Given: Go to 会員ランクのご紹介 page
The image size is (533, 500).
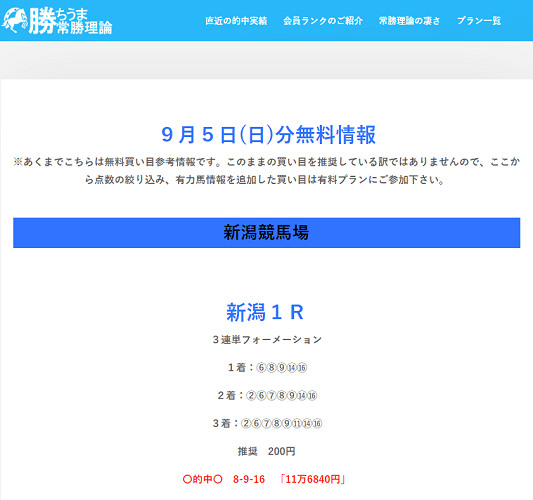Looking at the screenshot, I should (323, 21).
